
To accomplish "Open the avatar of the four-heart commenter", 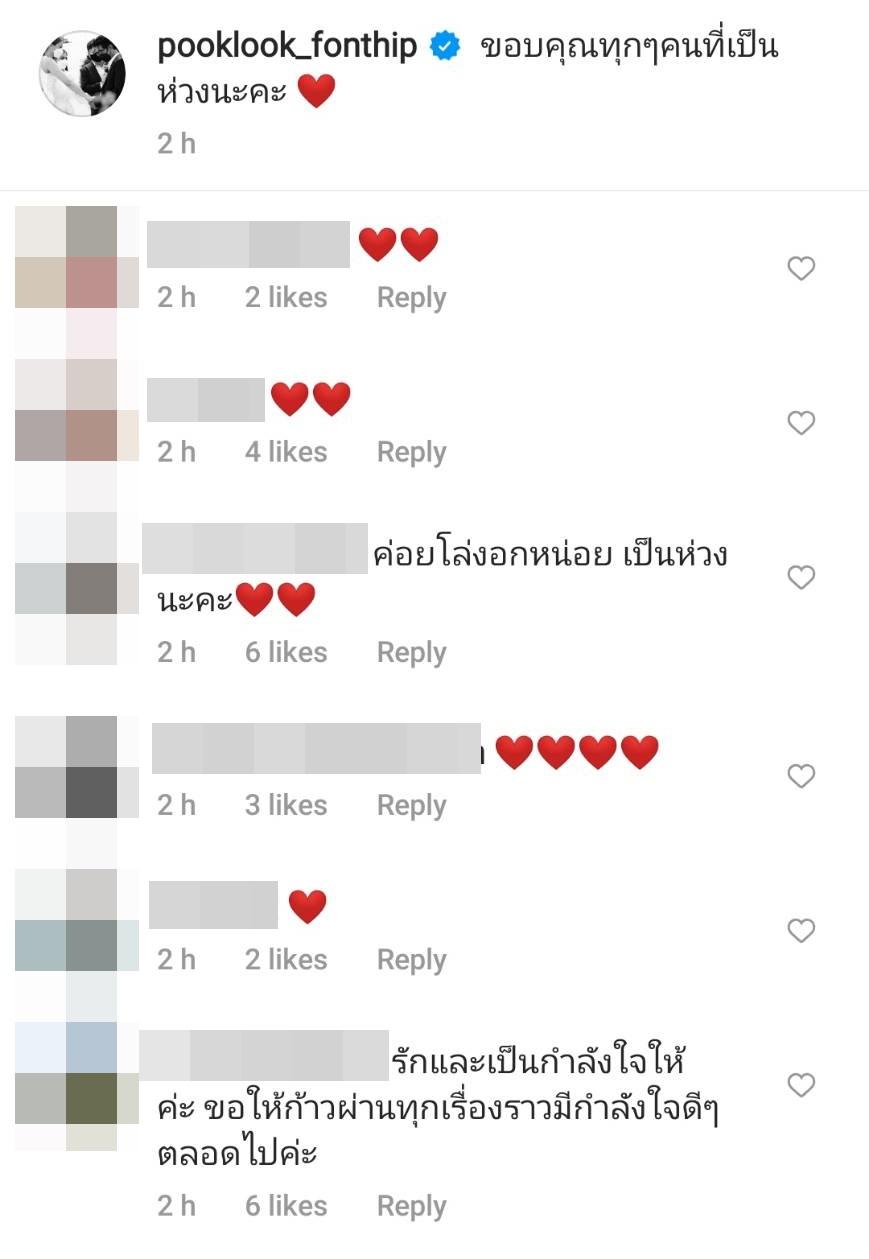I will tap(77, 767).
